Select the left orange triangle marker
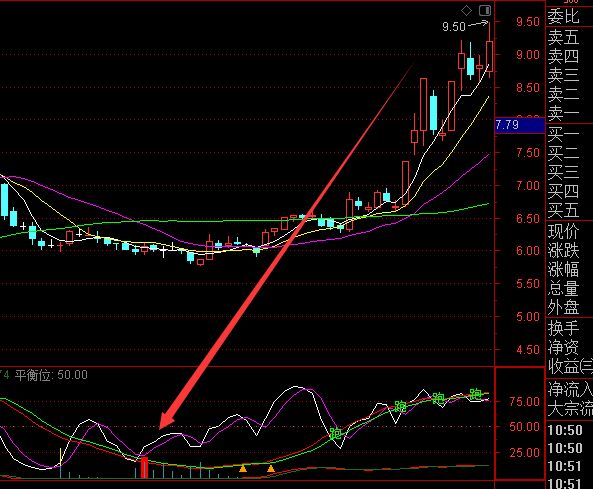Viewport: 593px width, 489px height. [x=243, y=469]
